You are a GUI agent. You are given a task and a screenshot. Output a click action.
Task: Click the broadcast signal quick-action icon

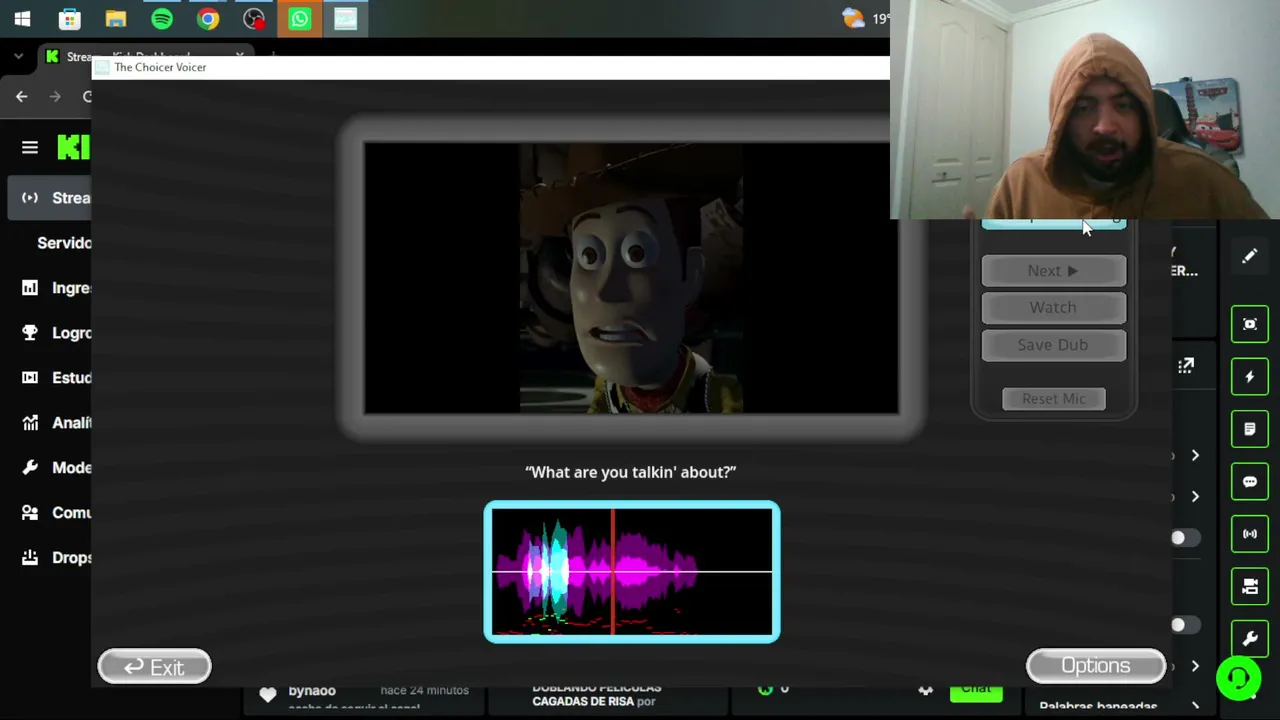(x=1250, y=534)
